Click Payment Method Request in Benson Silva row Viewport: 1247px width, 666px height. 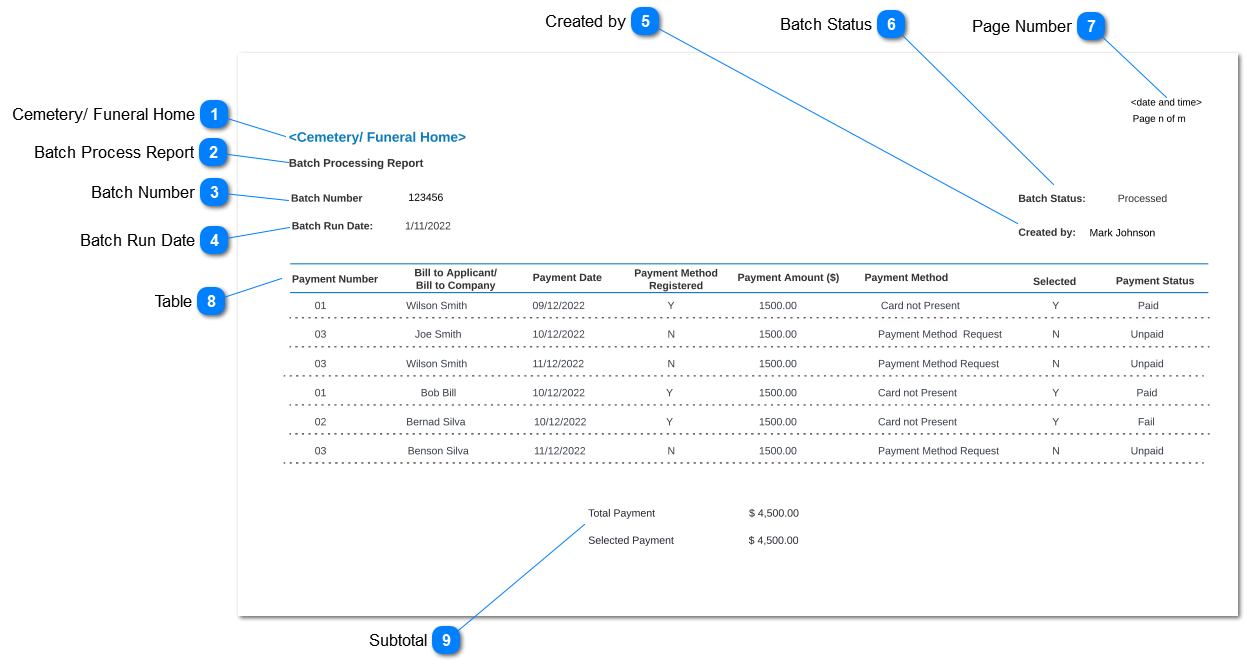[x=938, y=451]
